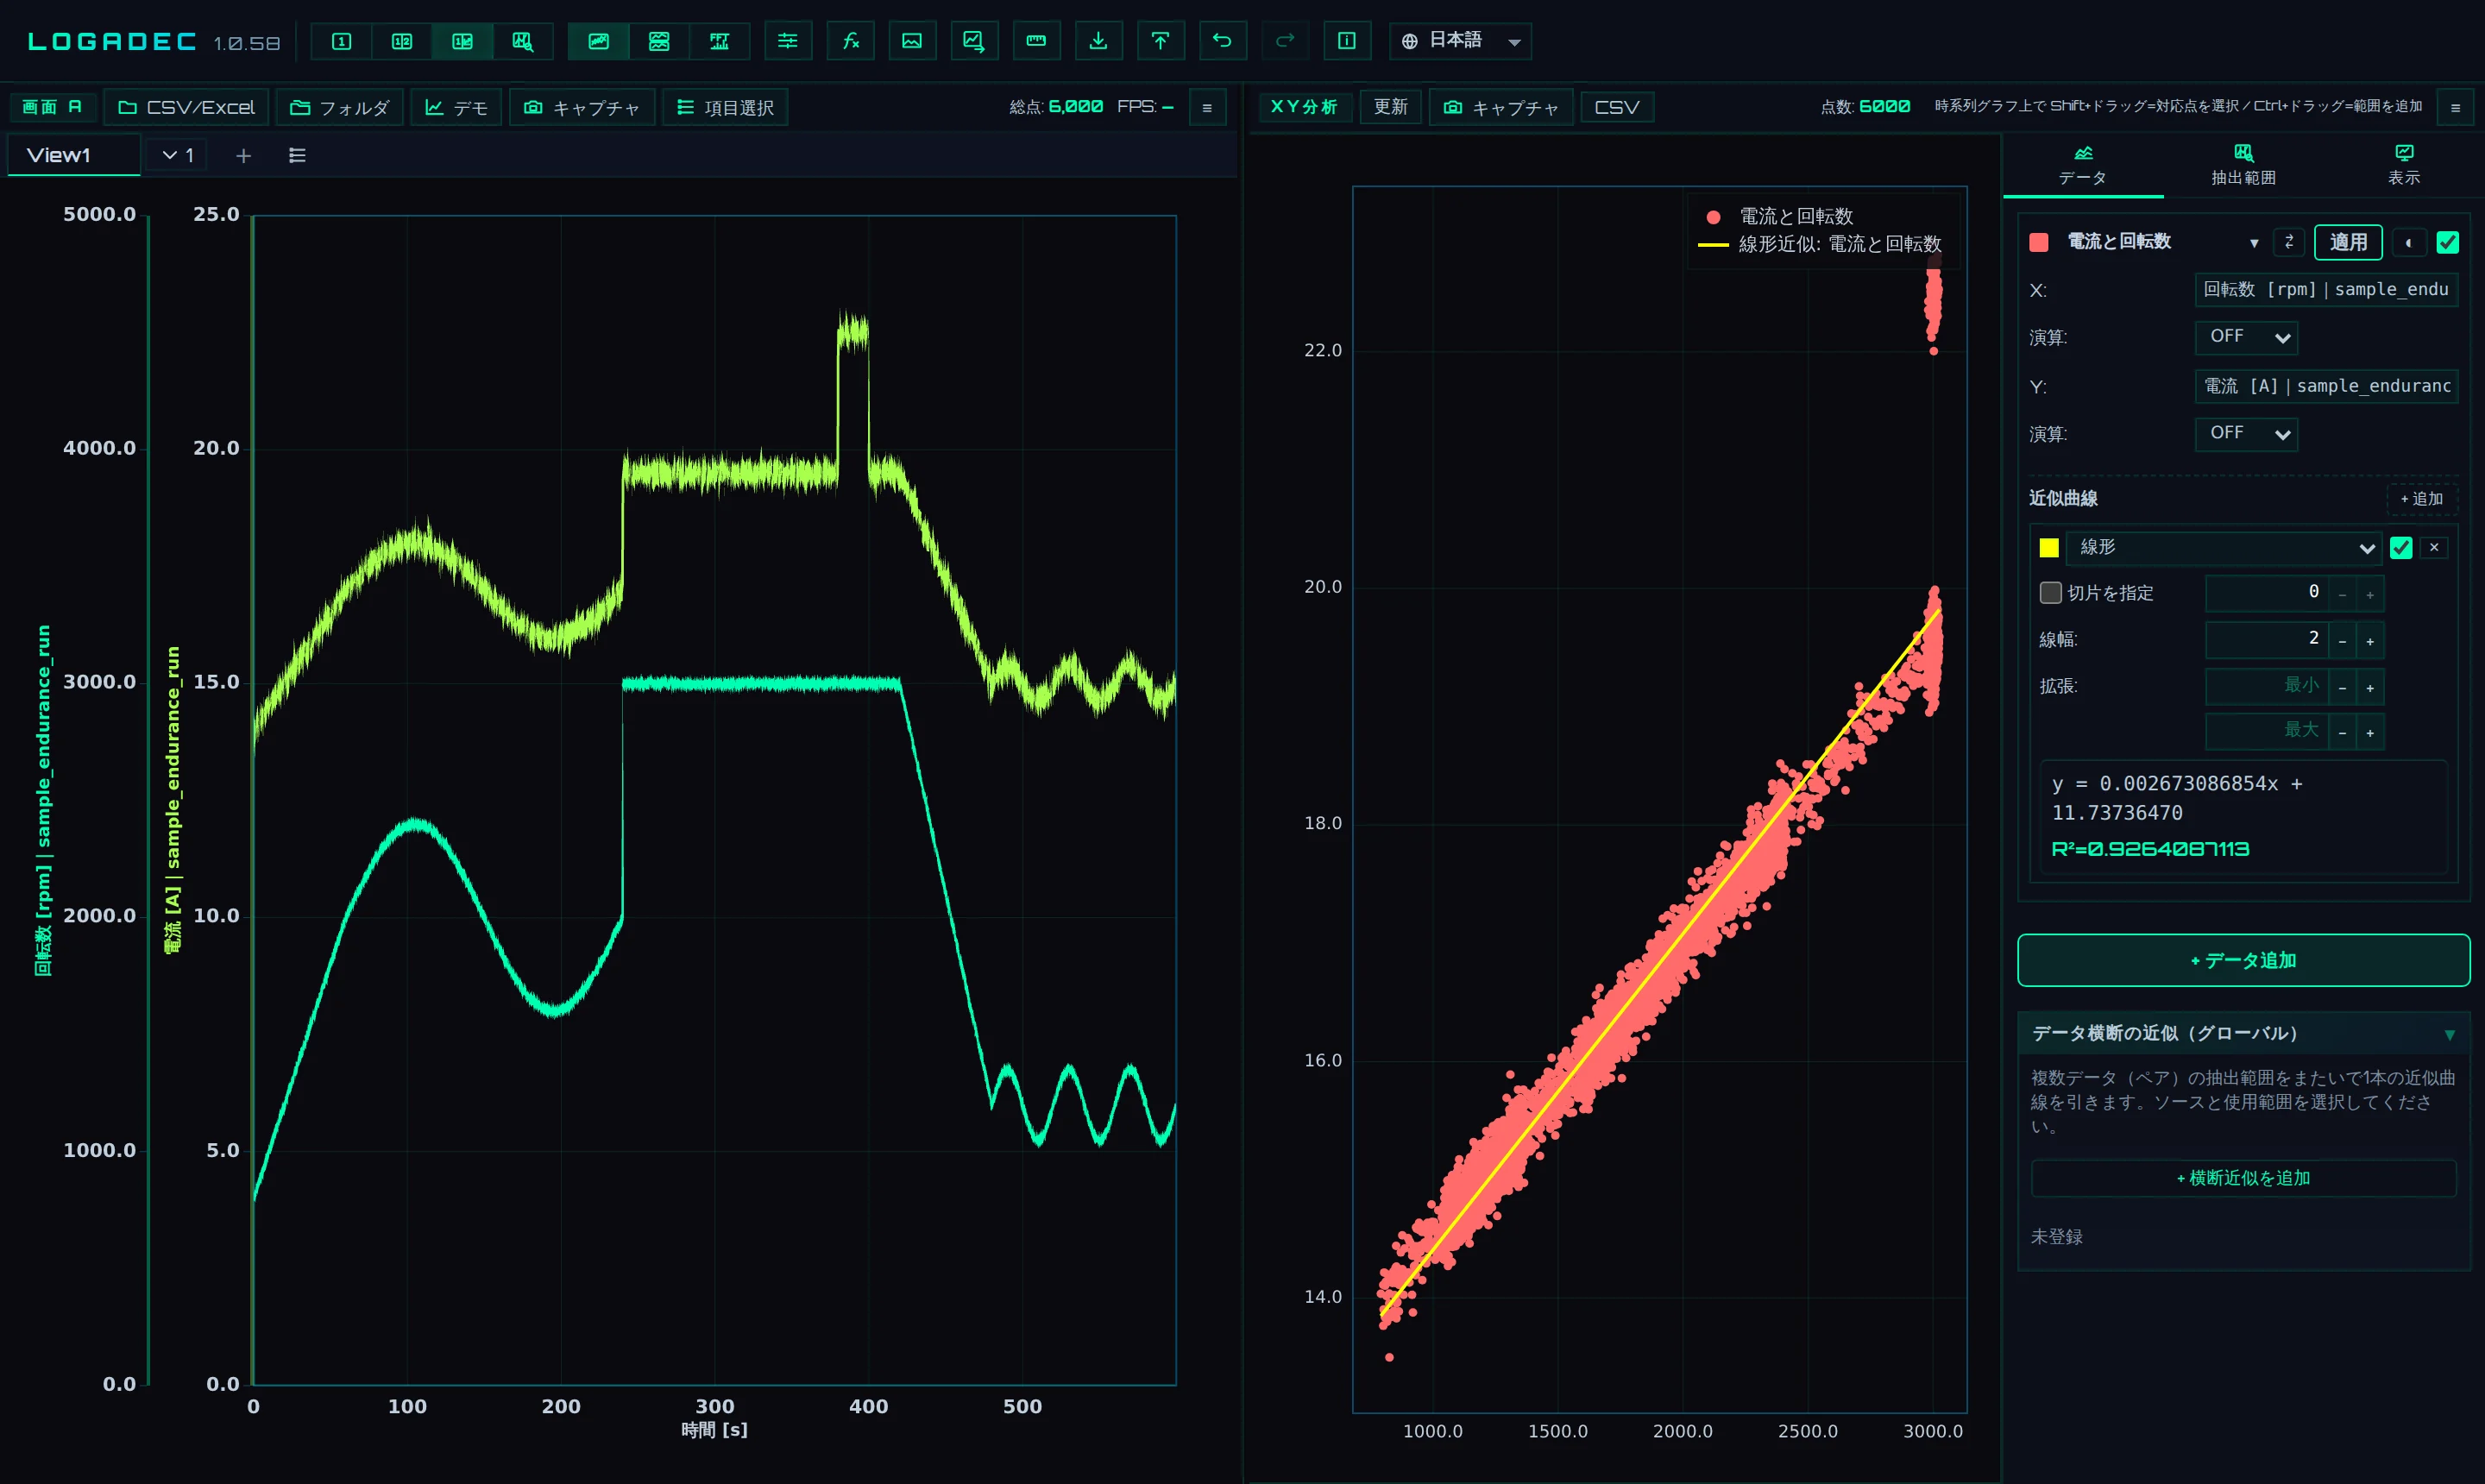2485x1484 pixels.
Task: Remove the 線形 fit with the × button
Action: (x=2434, y=547)
